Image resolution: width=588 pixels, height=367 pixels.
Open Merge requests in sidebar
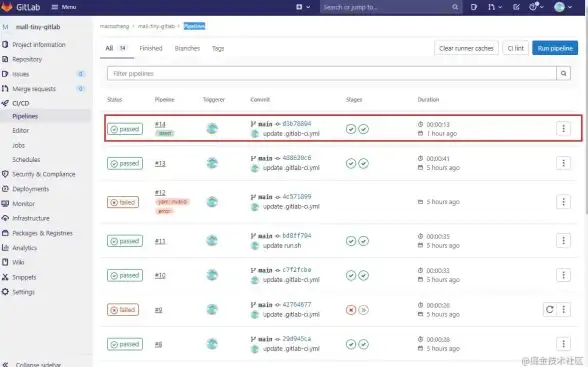34,89
